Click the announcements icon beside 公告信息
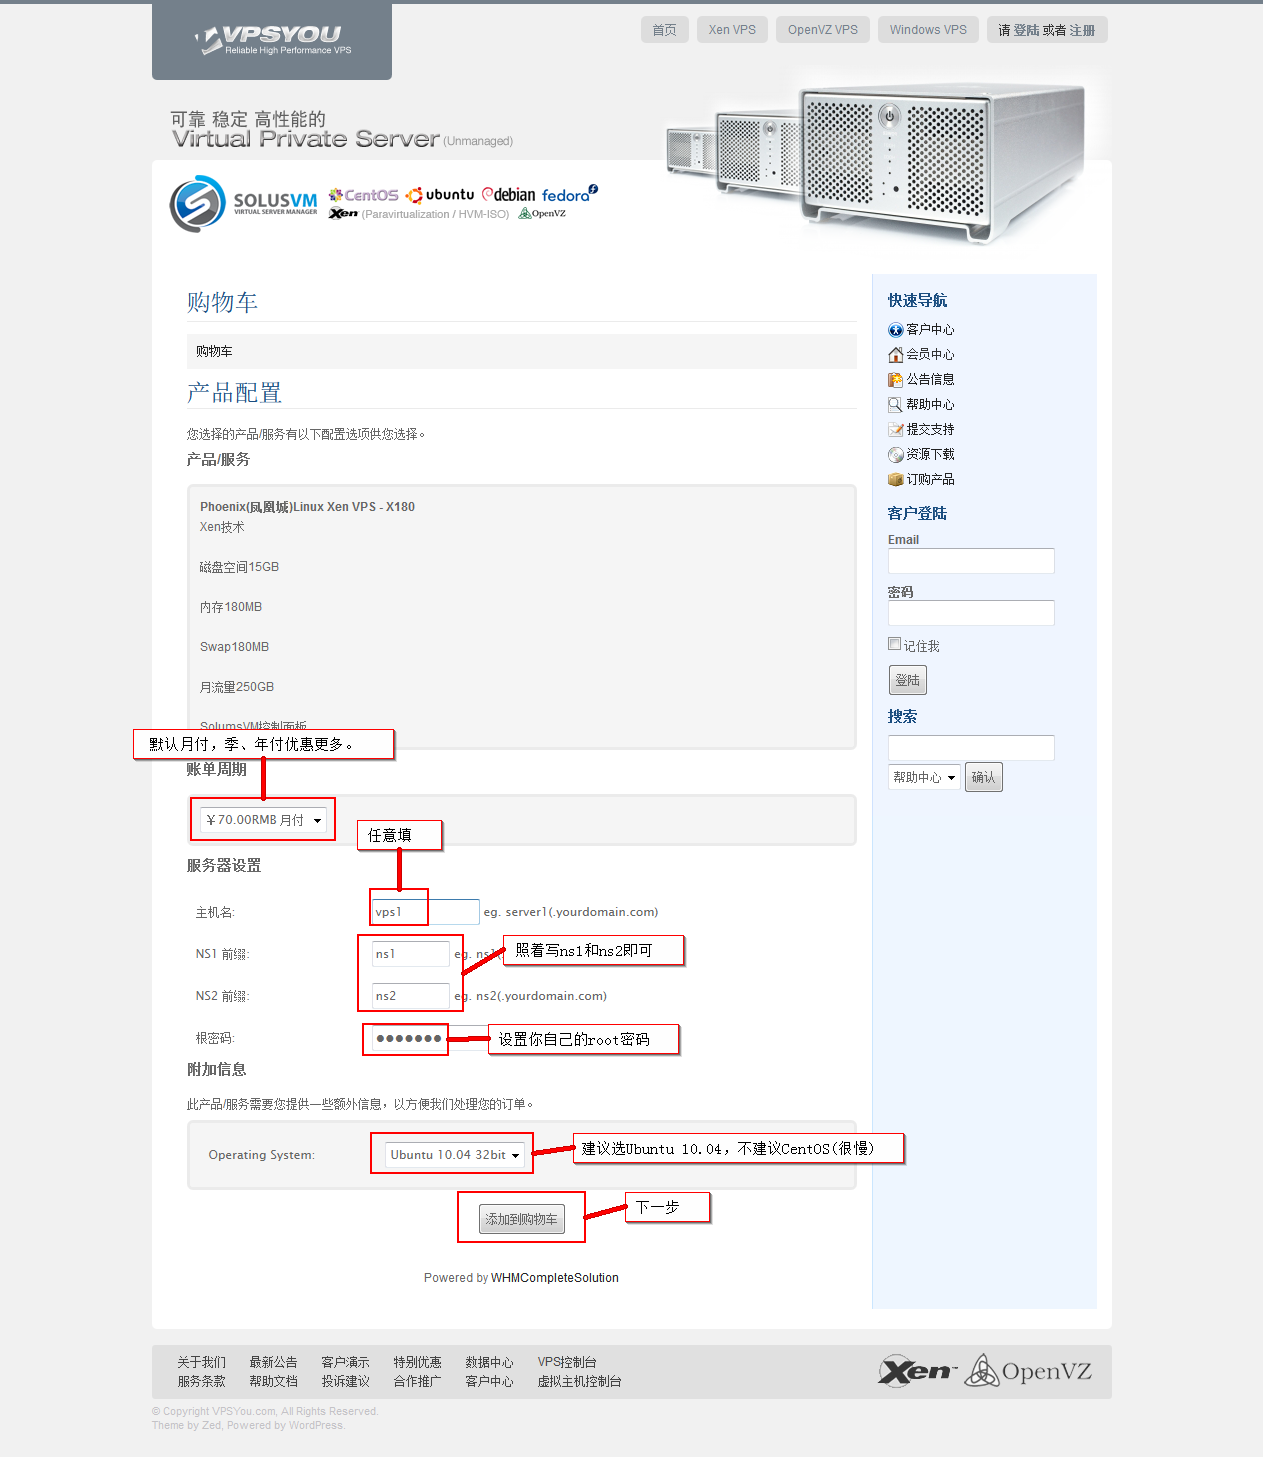 (x=895, y=380)
